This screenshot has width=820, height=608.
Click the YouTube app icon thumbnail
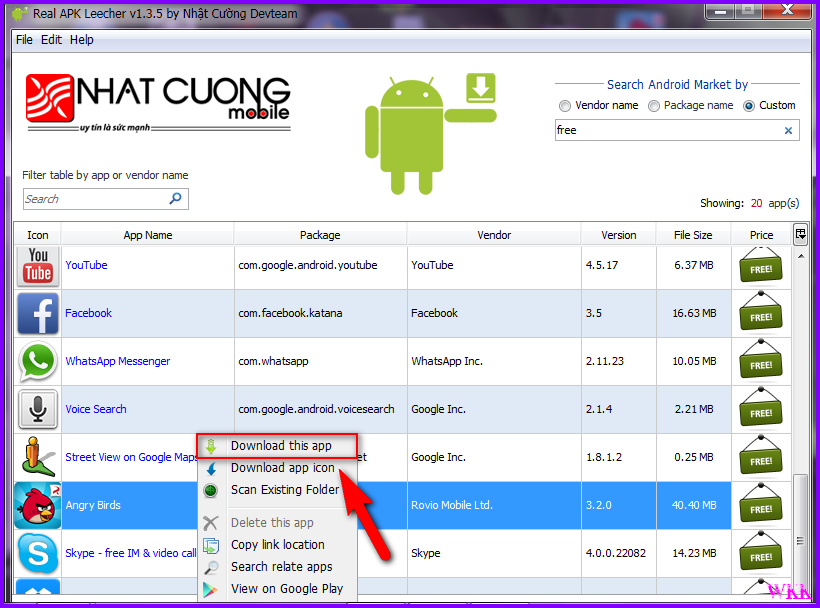(x=38, y=266)
